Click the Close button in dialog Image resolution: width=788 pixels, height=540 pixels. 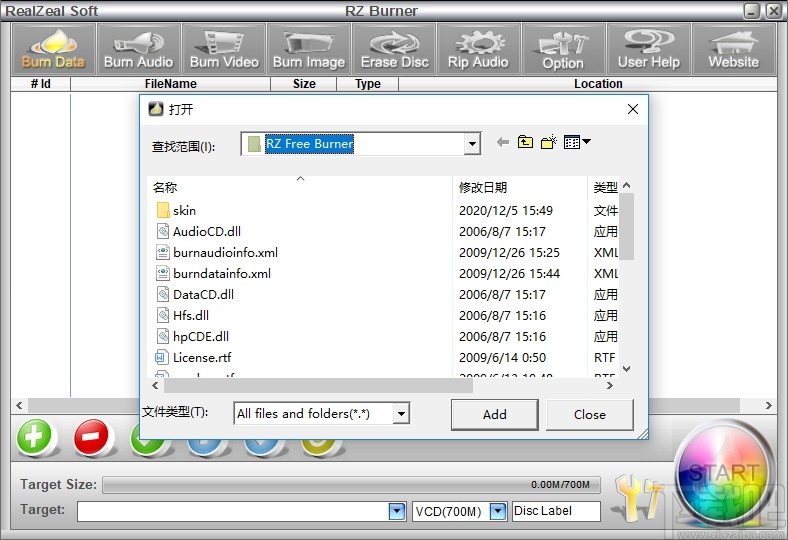point(589,414)
